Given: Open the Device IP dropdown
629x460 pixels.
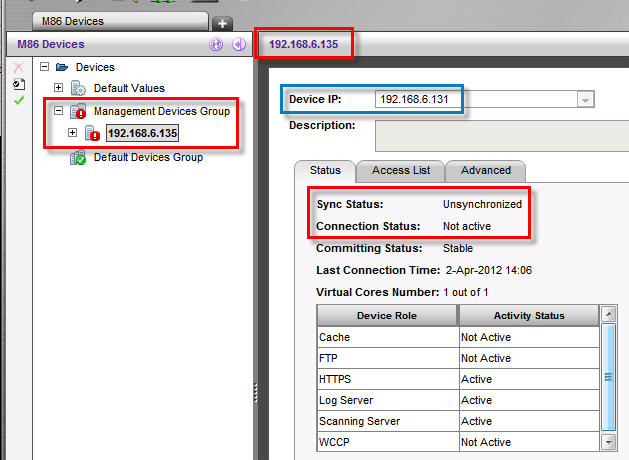Looking at the screenshot, I should [x=585, y=99].
